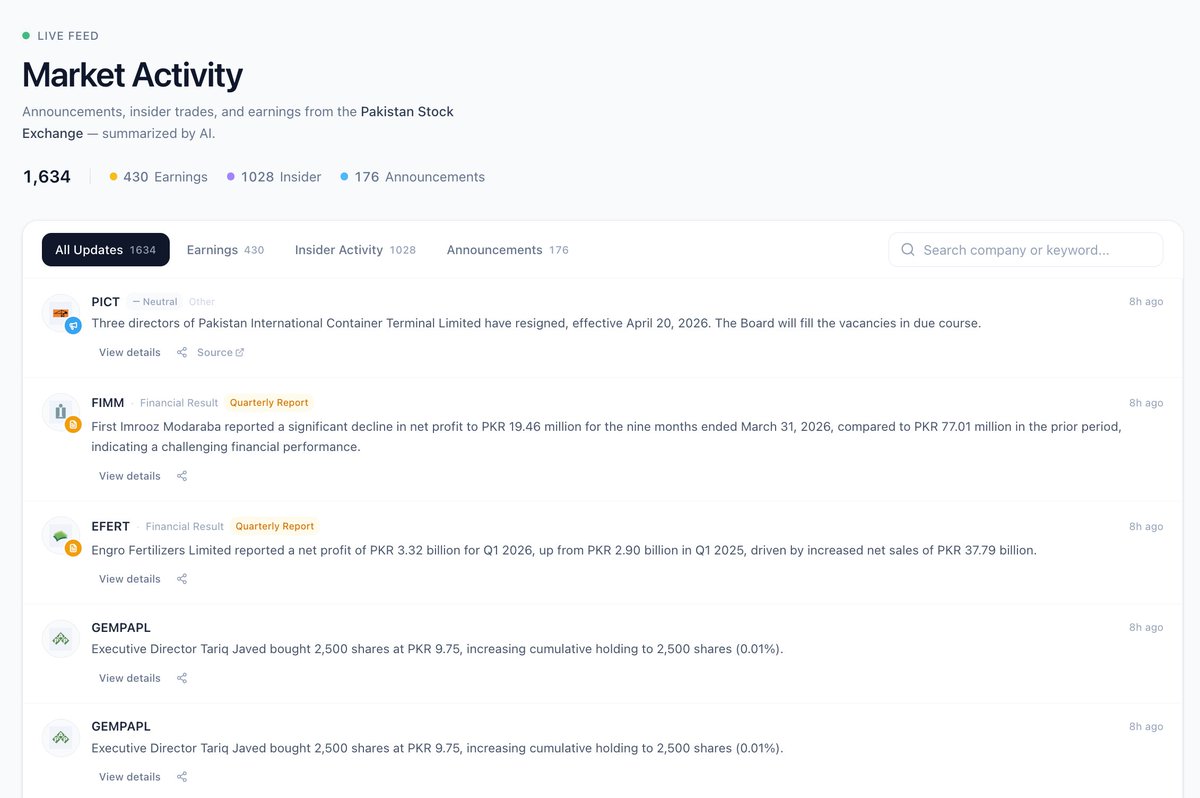Share the second GEMPAPL insider trade

point(182,777)
